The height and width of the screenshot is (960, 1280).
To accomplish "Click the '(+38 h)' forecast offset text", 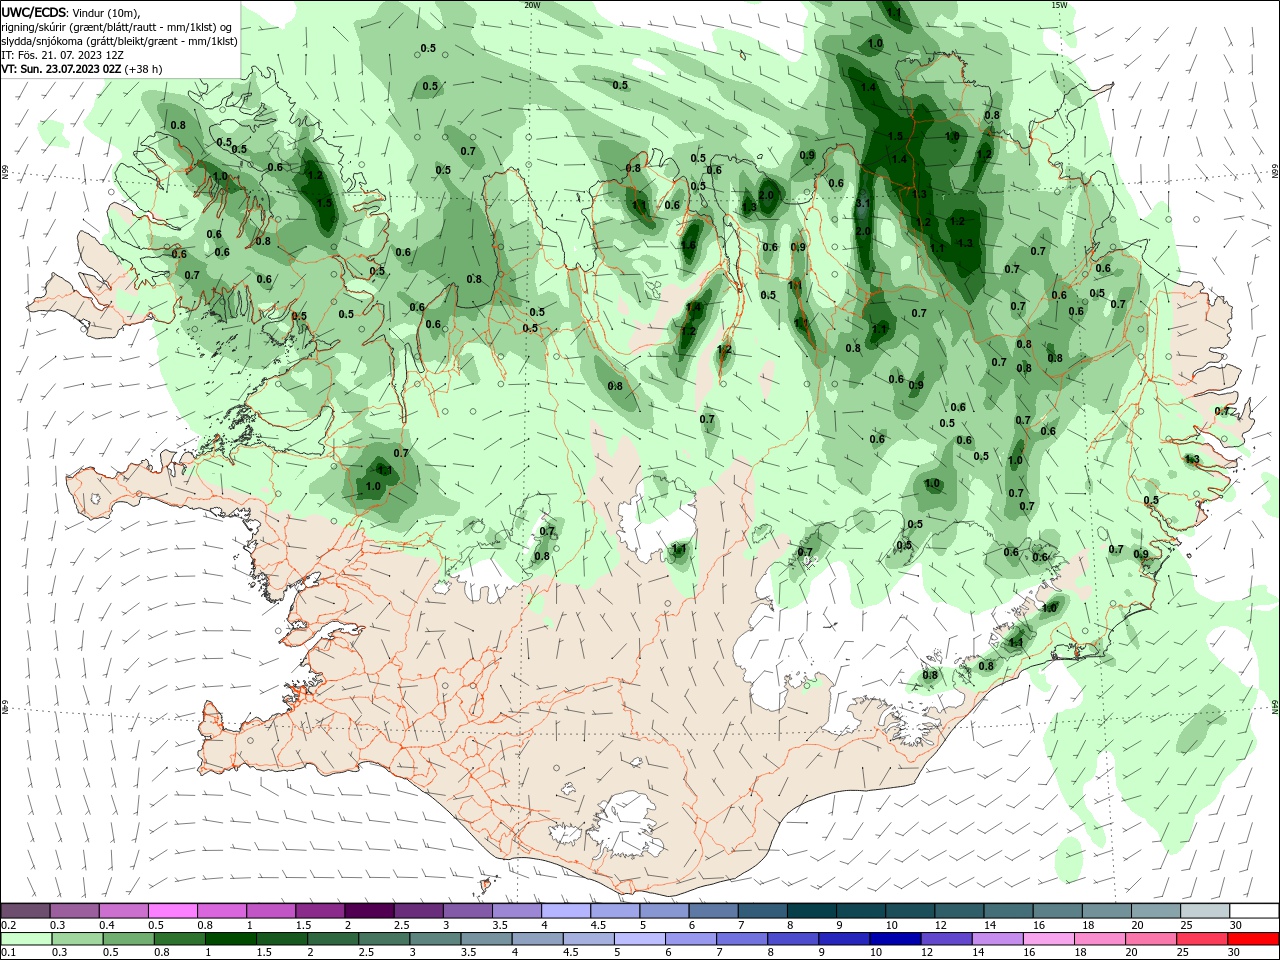I will pyautogui.click(x=144, y=69).
